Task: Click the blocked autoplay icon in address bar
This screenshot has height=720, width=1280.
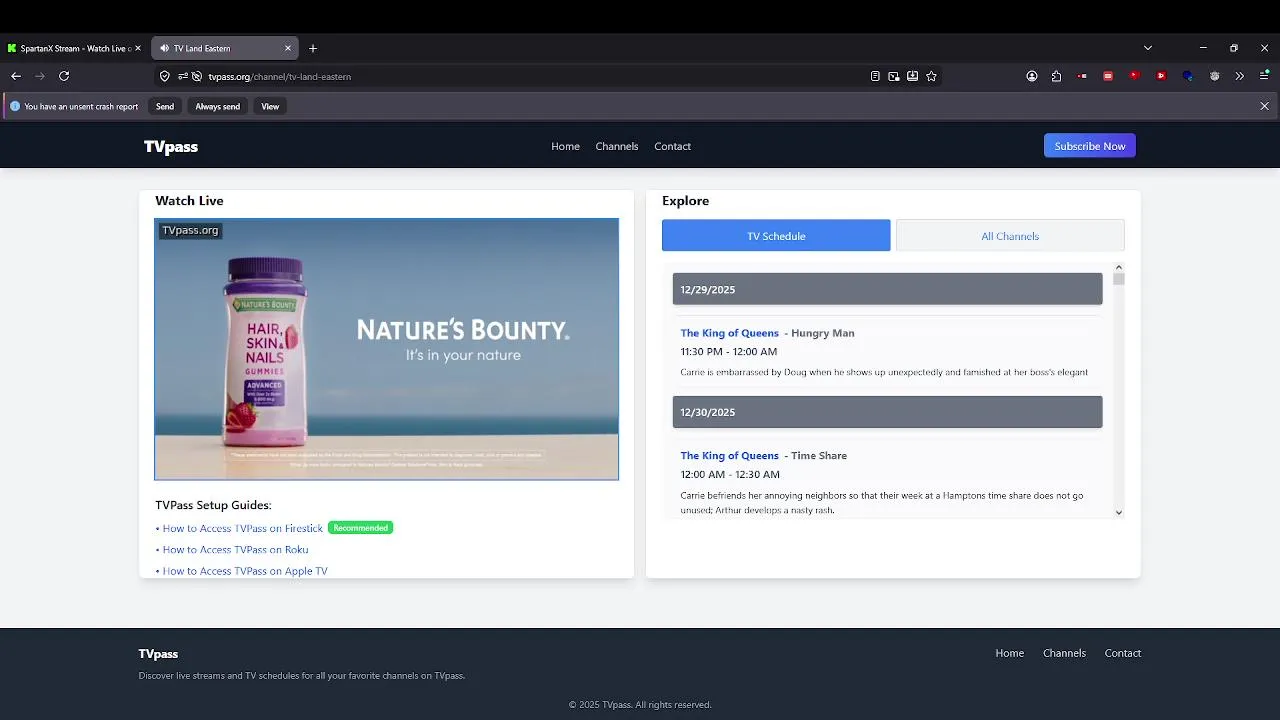Action: (x=197, y=76)
